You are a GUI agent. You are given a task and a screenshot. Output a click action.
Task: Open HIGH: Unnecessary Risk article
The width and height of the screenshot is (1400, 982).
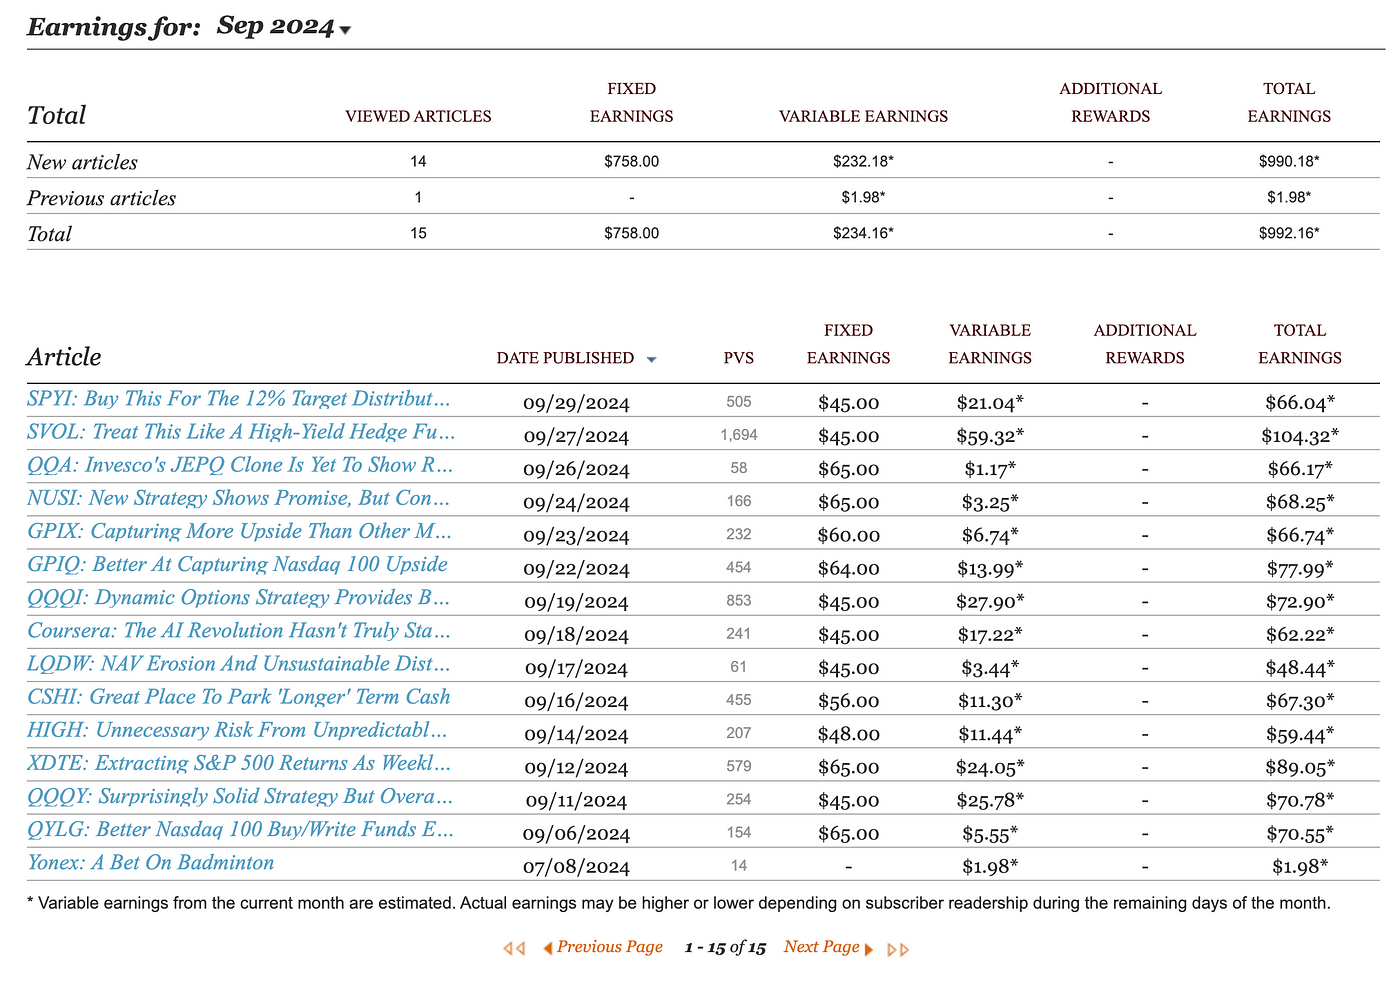click(x=237, y=730)
